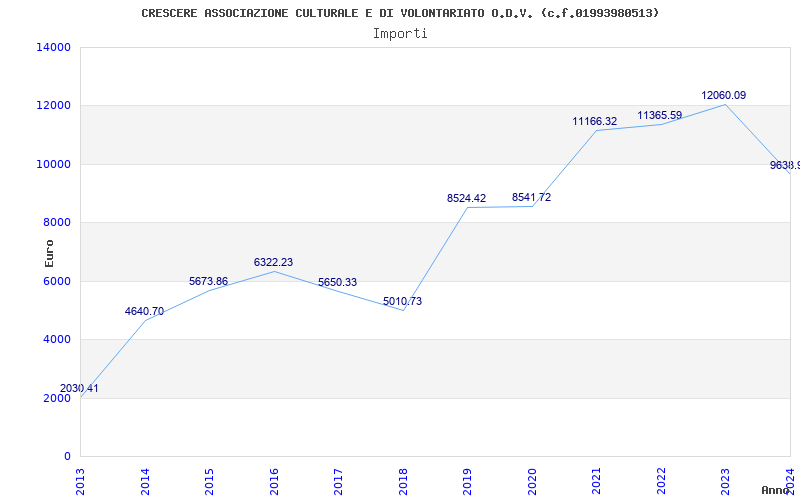
Task: Click the x-axis year 2013
Action: 81,482
